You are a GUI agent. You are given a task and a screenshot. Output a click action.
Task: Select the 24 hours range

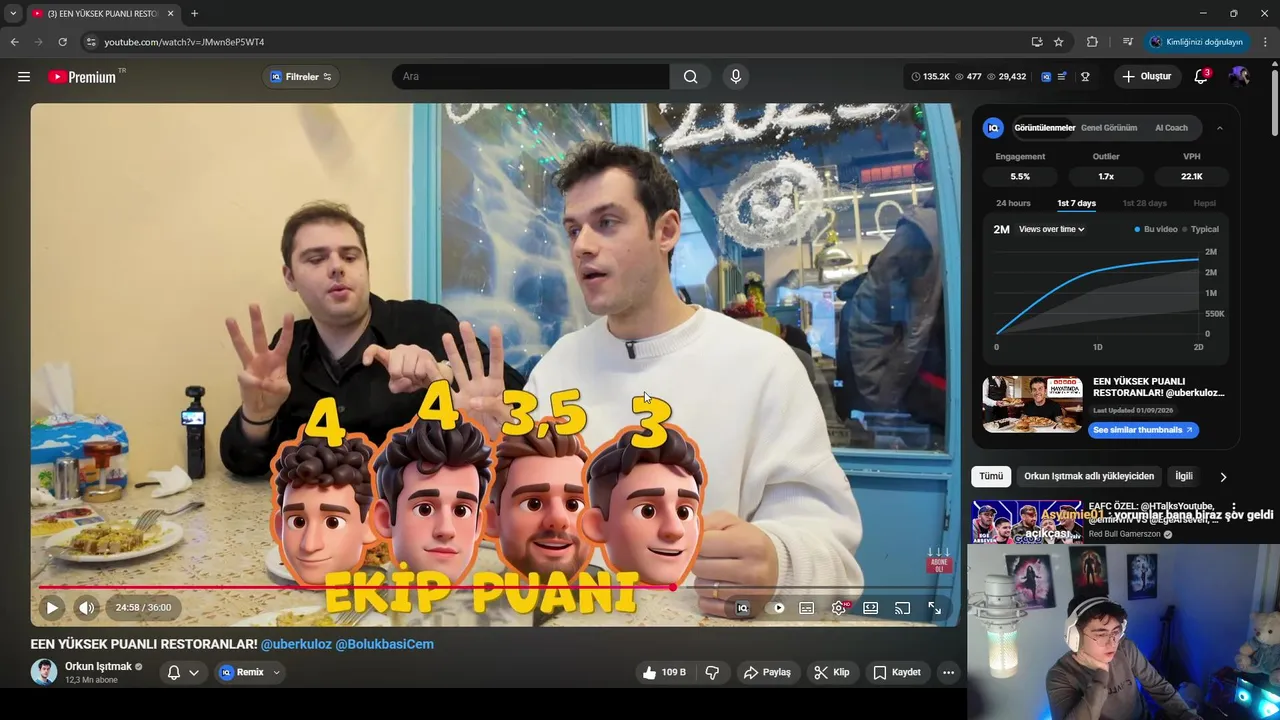click(x=1013, y=203)
